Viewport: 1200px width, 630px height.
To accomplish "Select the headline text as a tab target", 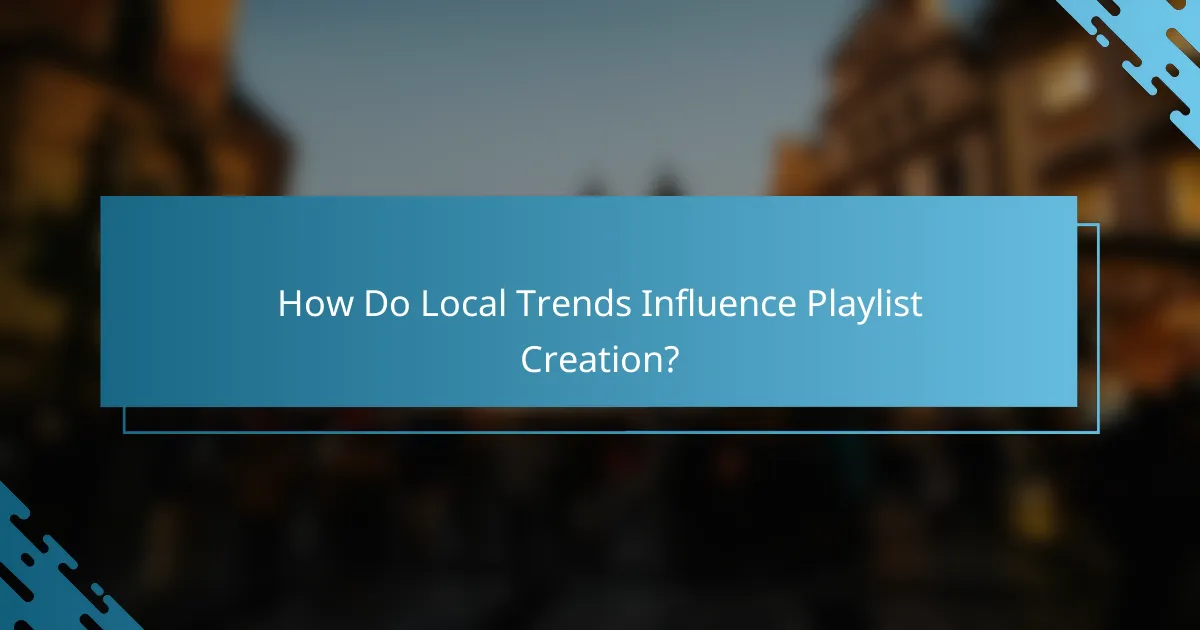I will 598,330.
